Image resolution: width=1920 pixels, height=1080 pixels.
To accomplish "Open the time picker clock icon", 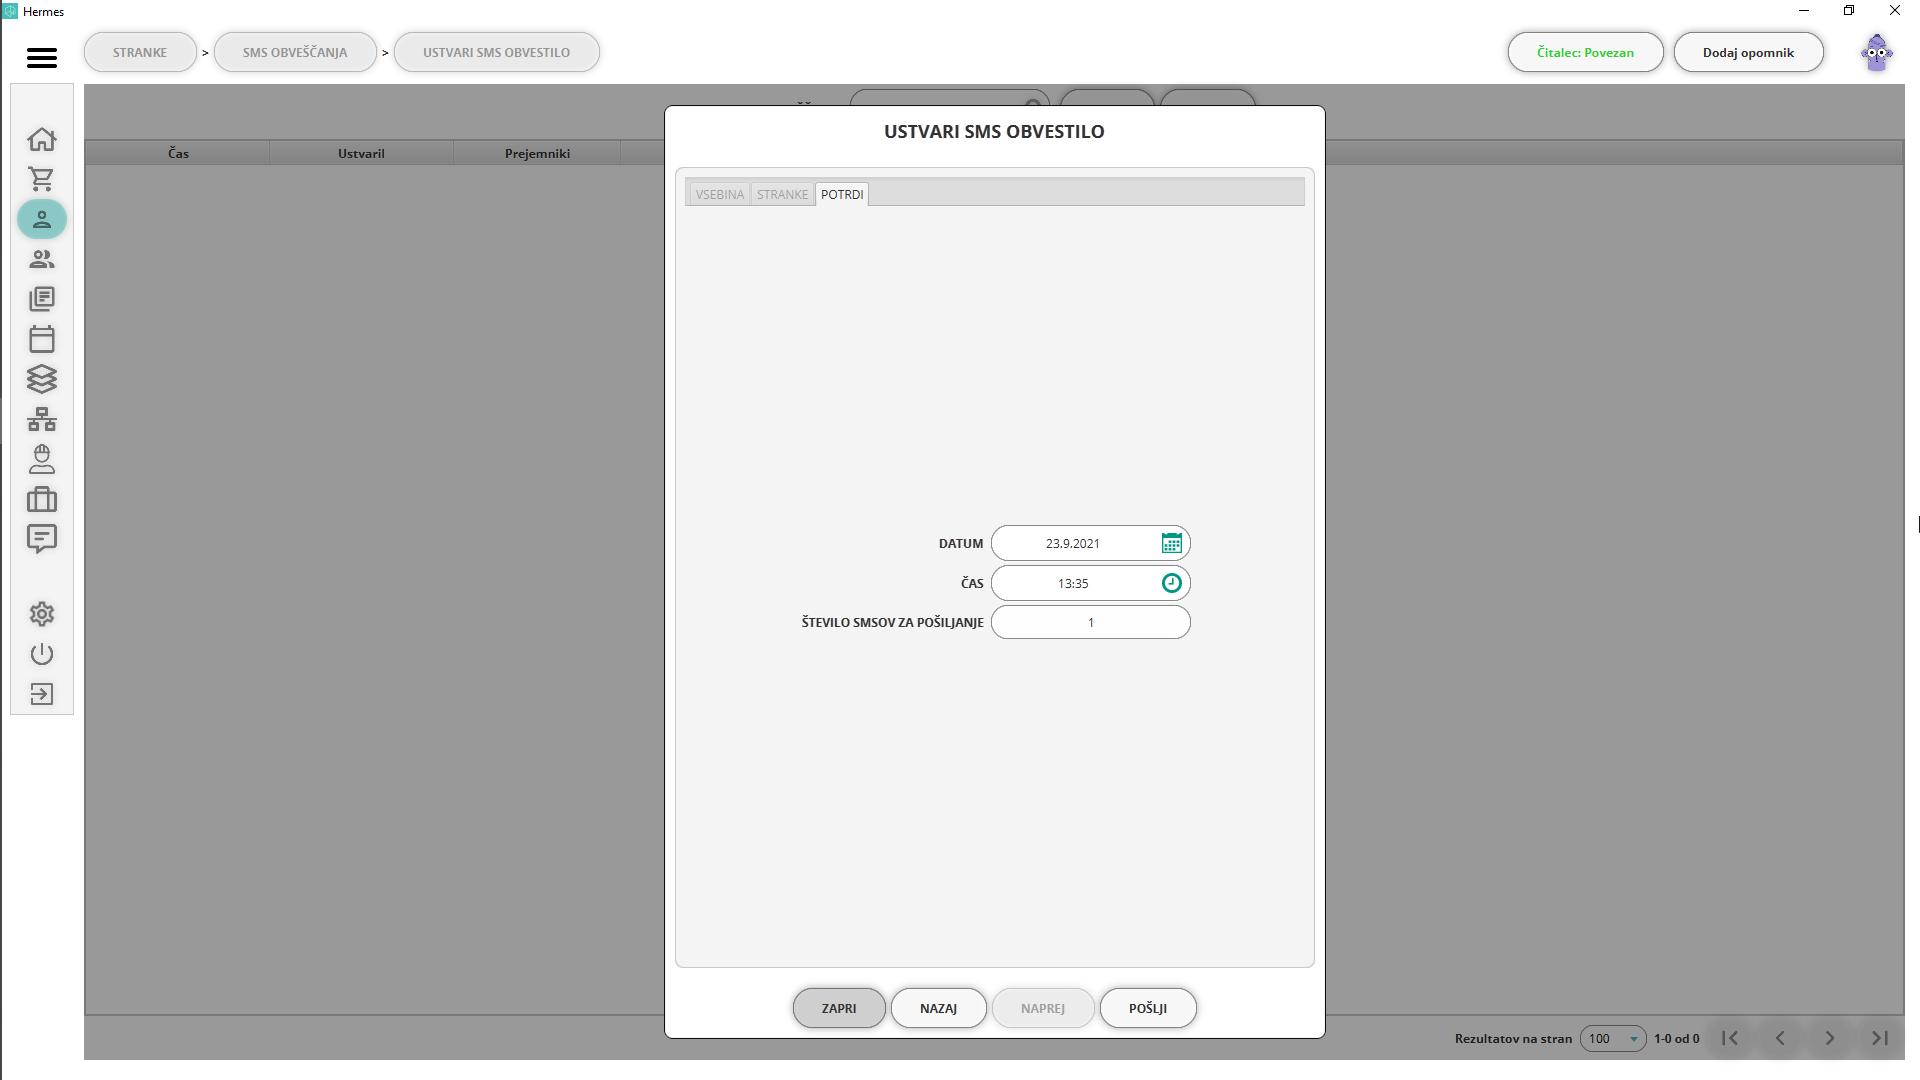I will point(1172,583).
